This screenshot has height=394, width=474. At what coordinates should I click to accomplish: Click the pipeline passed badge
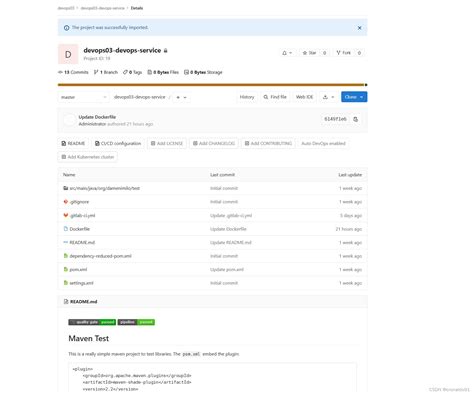pos(136,322)
